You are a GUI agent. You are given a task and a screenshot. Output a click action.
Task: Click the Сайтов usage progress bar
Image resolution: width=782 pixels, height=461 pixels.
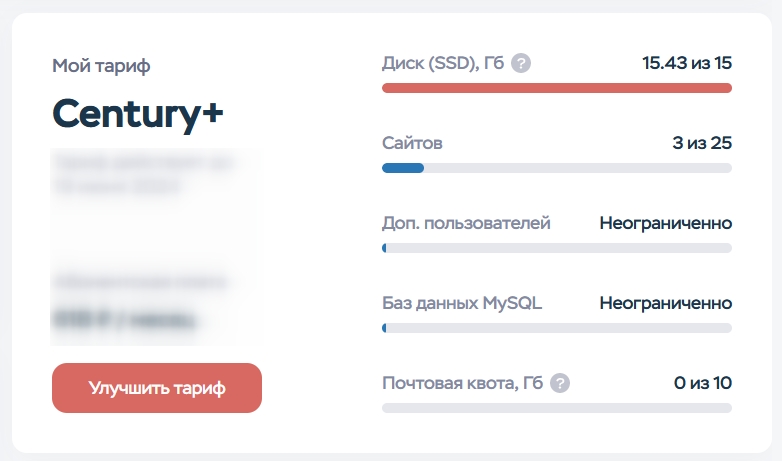click(x=557, y=168)
